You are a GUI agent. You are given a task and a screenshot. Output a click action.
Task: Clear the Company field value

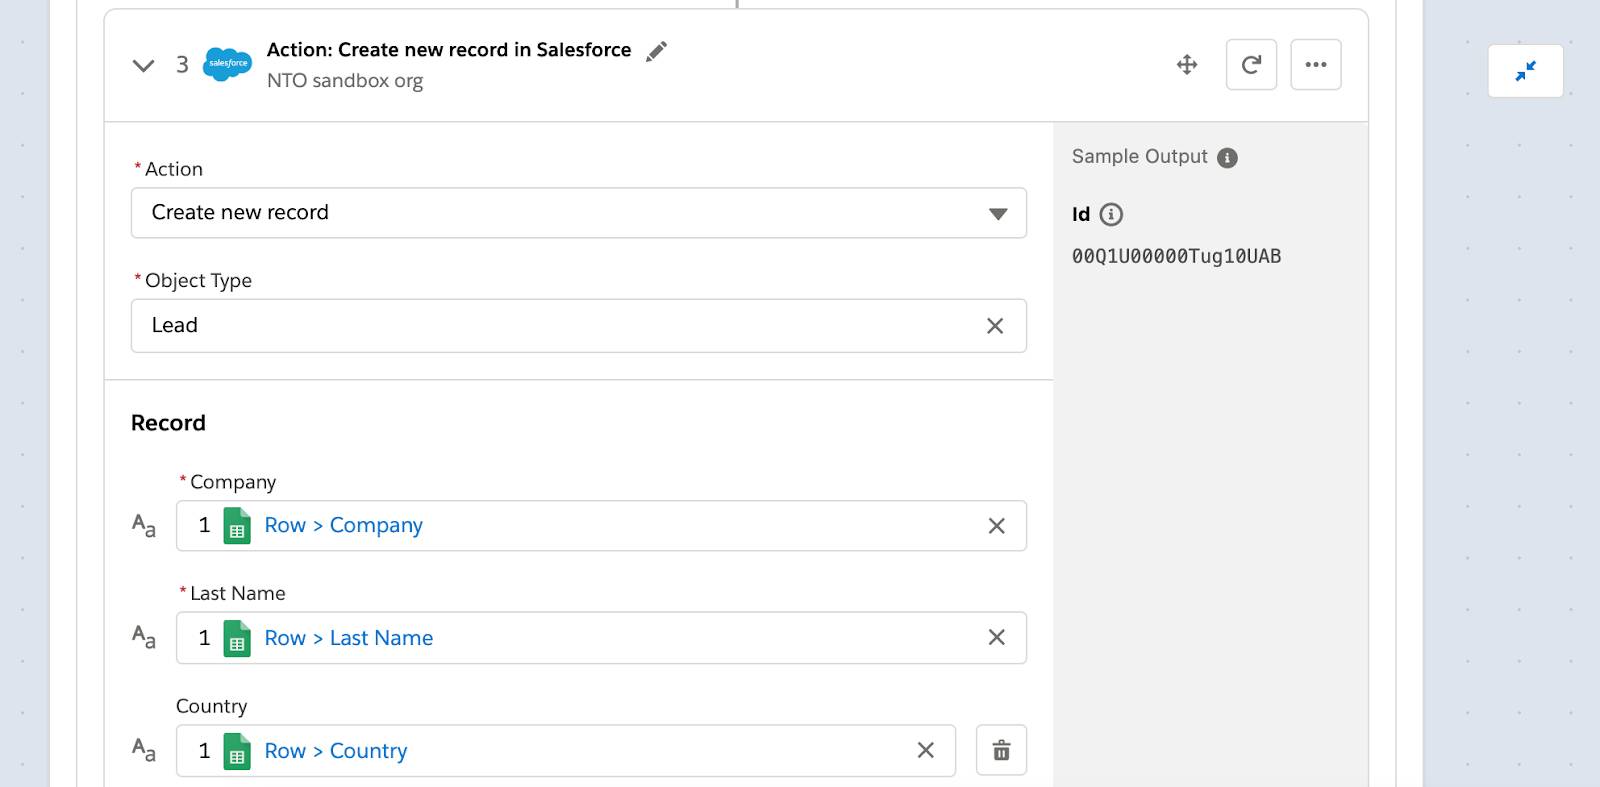pyautogui.click(x=996, y=526)
